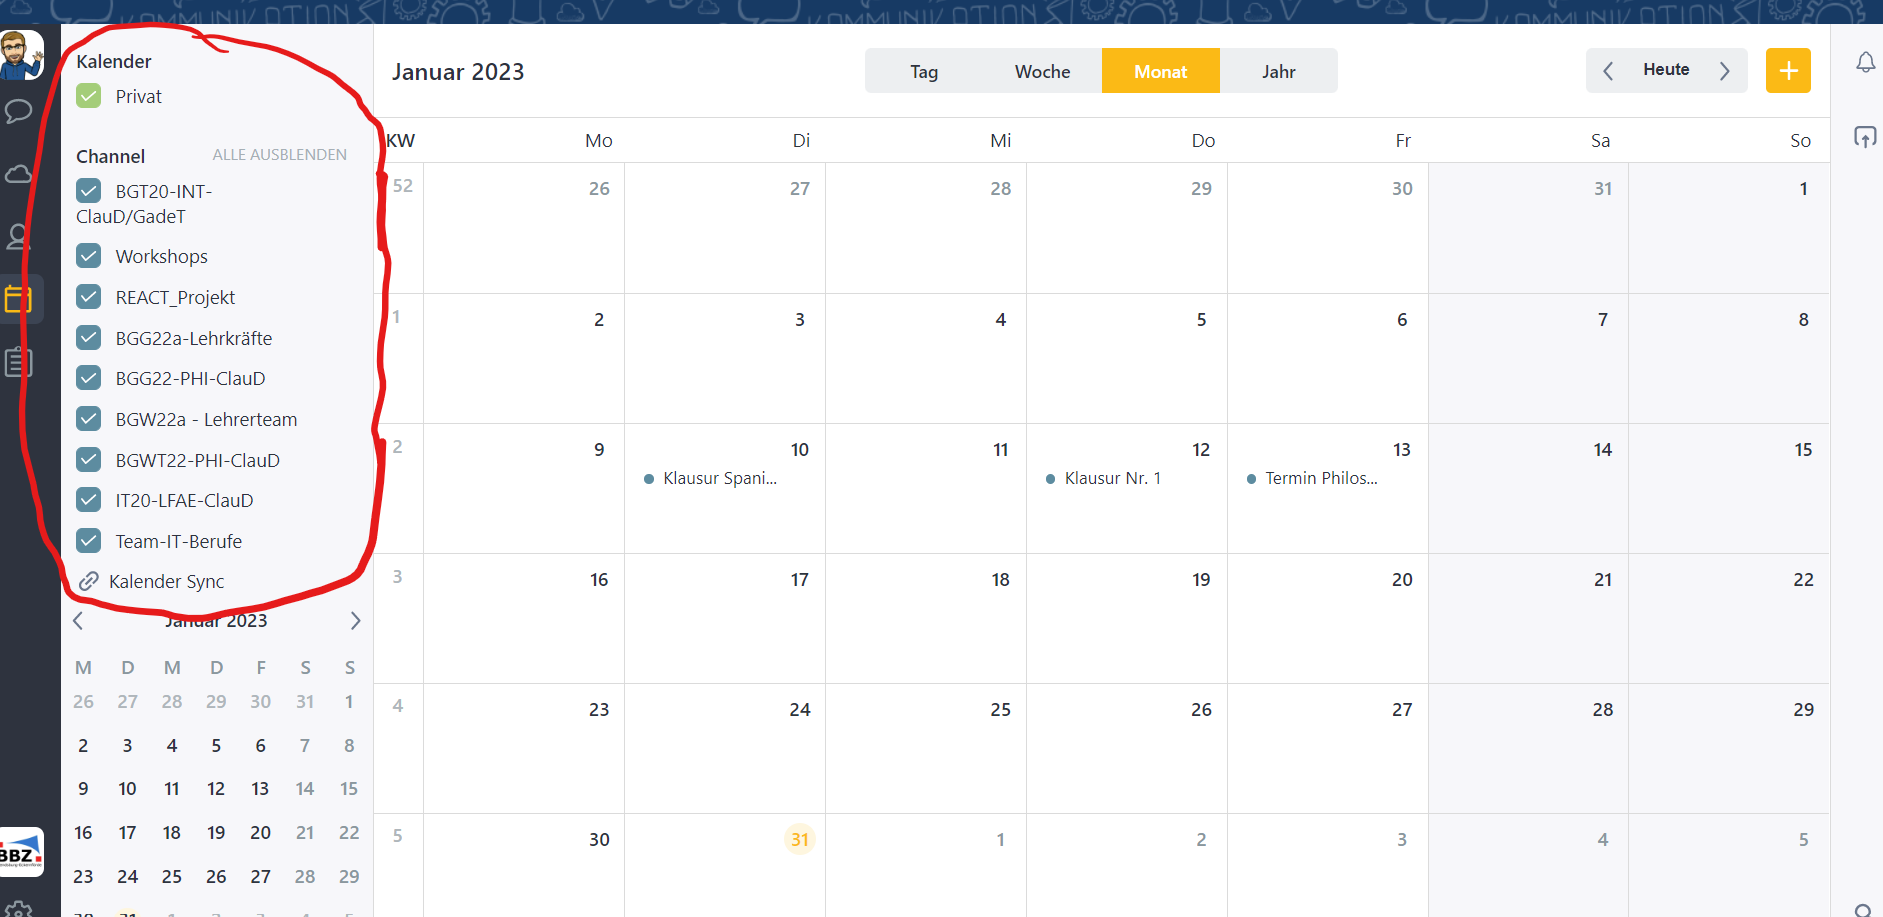Disable the REACT_Projekt channel checkbox

(x=89, y=297)
